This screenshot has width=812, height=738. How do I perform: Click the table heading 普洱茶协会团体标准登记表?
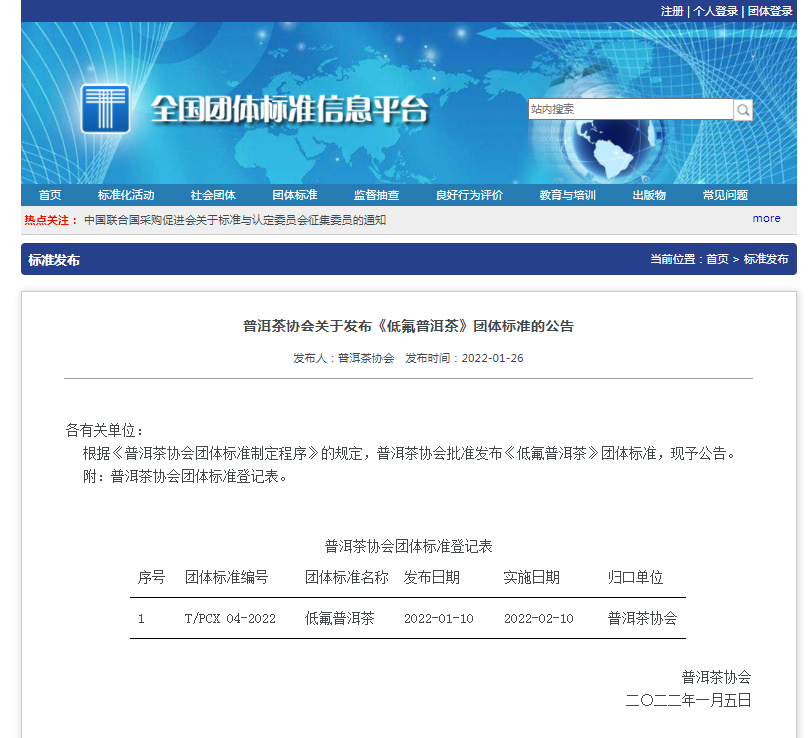[x=409, y=546]
